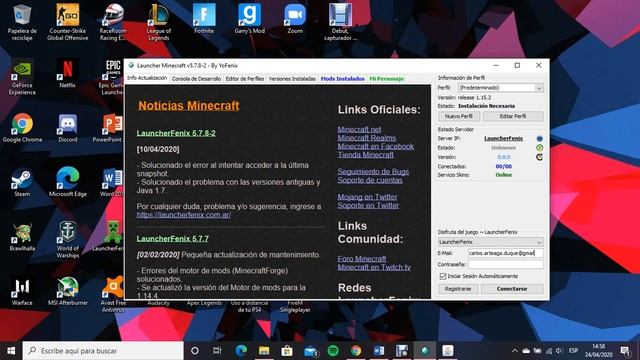The width and height of the screenshot is (640, 360).
Task: Open the Tienda Minecraft link
Action: [x=365, y=155]
